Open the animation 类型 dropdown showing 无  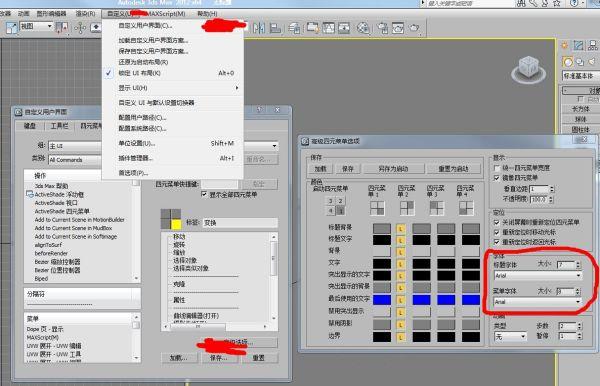tap(510, 337)
